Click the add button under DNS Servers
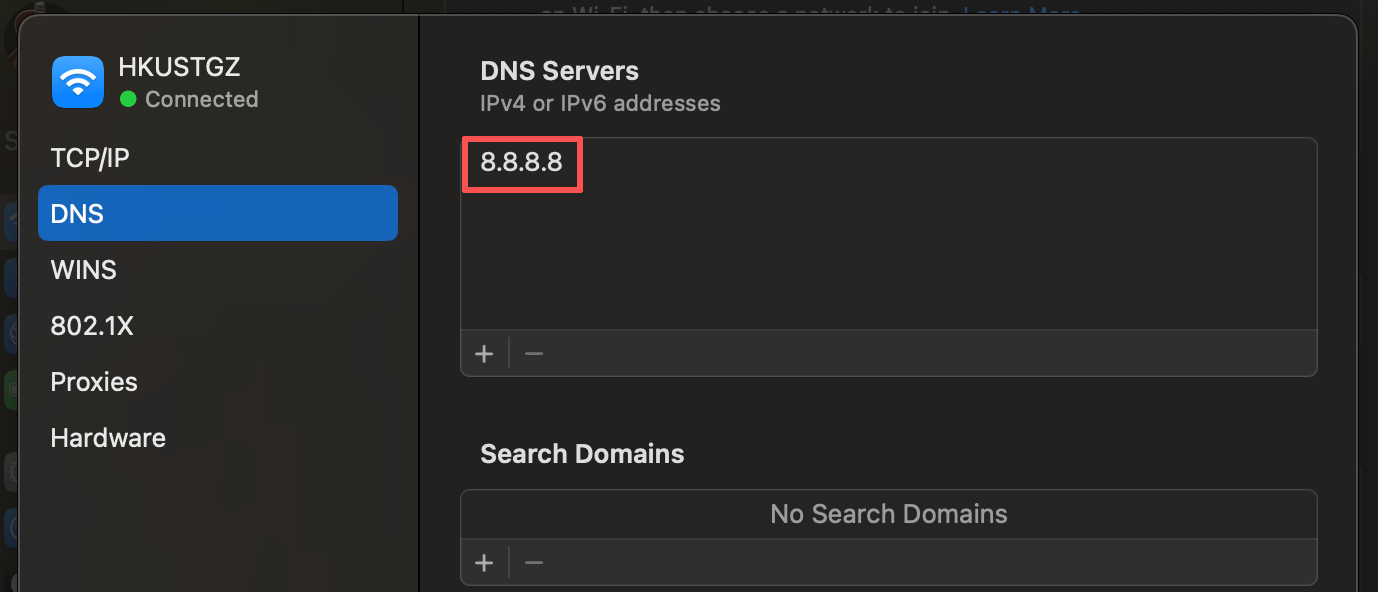 tap(484, 353)
